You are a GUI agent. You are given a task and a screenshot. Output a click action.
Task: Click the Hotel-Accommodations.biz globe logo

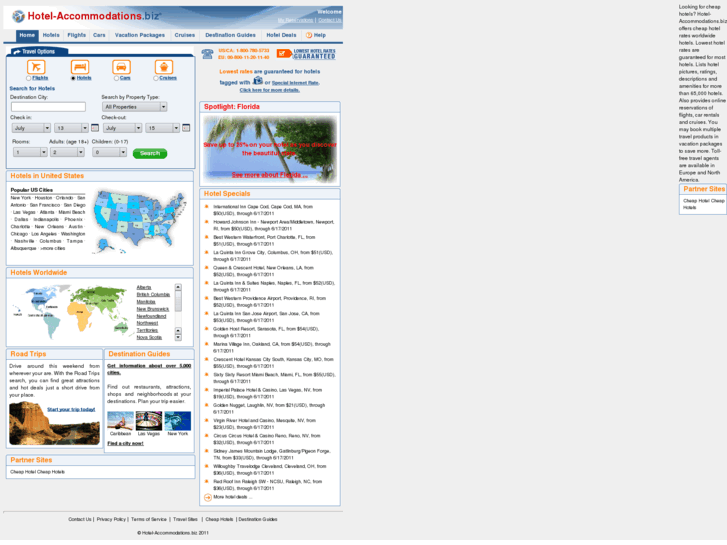point(19,16)
